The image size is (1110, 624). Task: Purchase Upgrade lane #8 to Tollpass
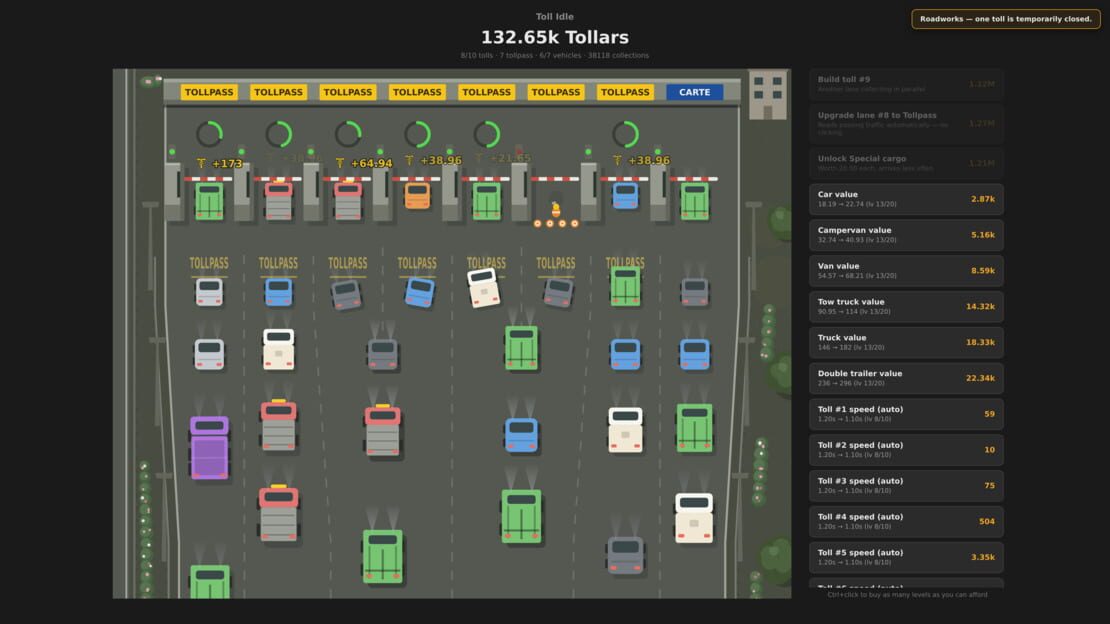pos(906,123)
